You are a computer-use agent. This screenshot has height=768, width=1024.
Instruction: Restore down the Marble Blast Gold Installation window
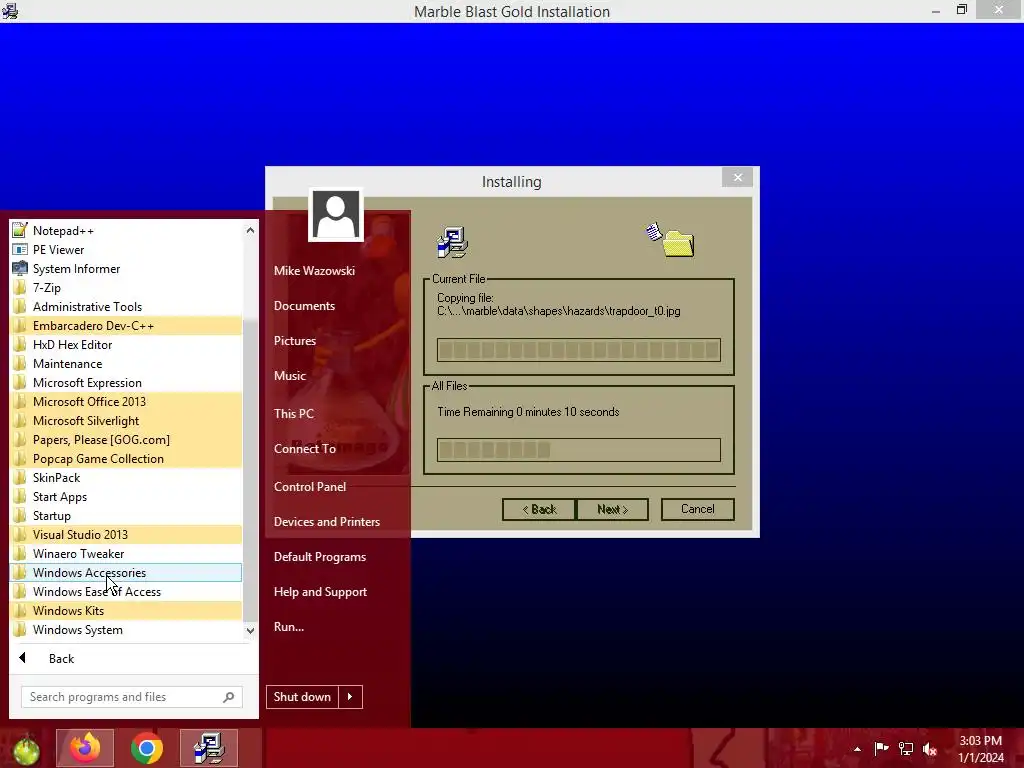click(962, 10)
